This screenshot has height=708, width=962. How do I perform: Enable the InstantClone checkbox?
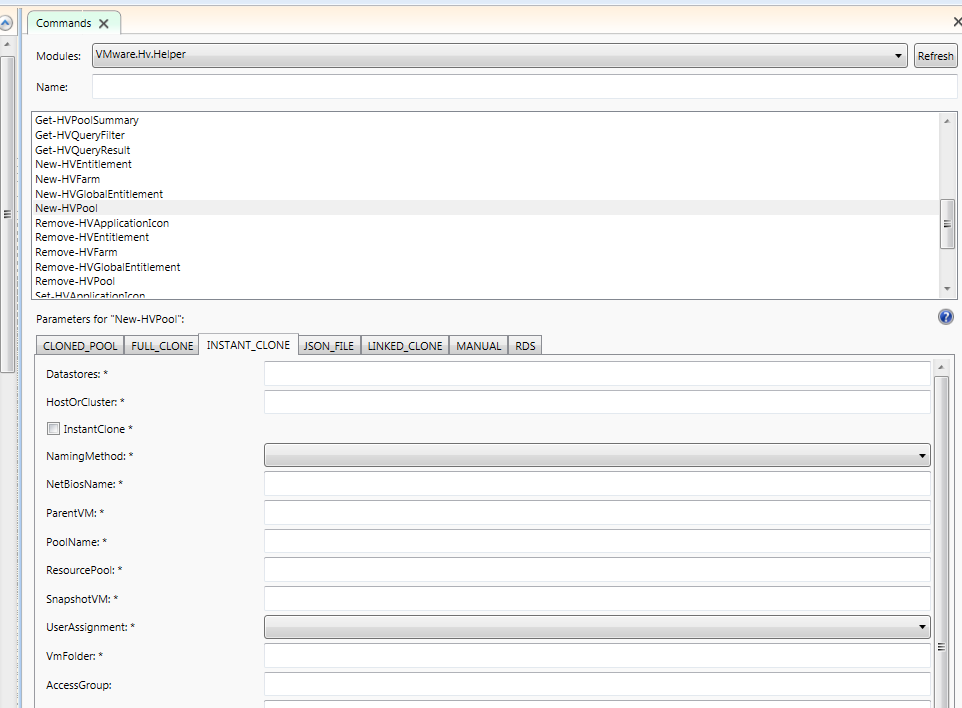tap(54, 428)
